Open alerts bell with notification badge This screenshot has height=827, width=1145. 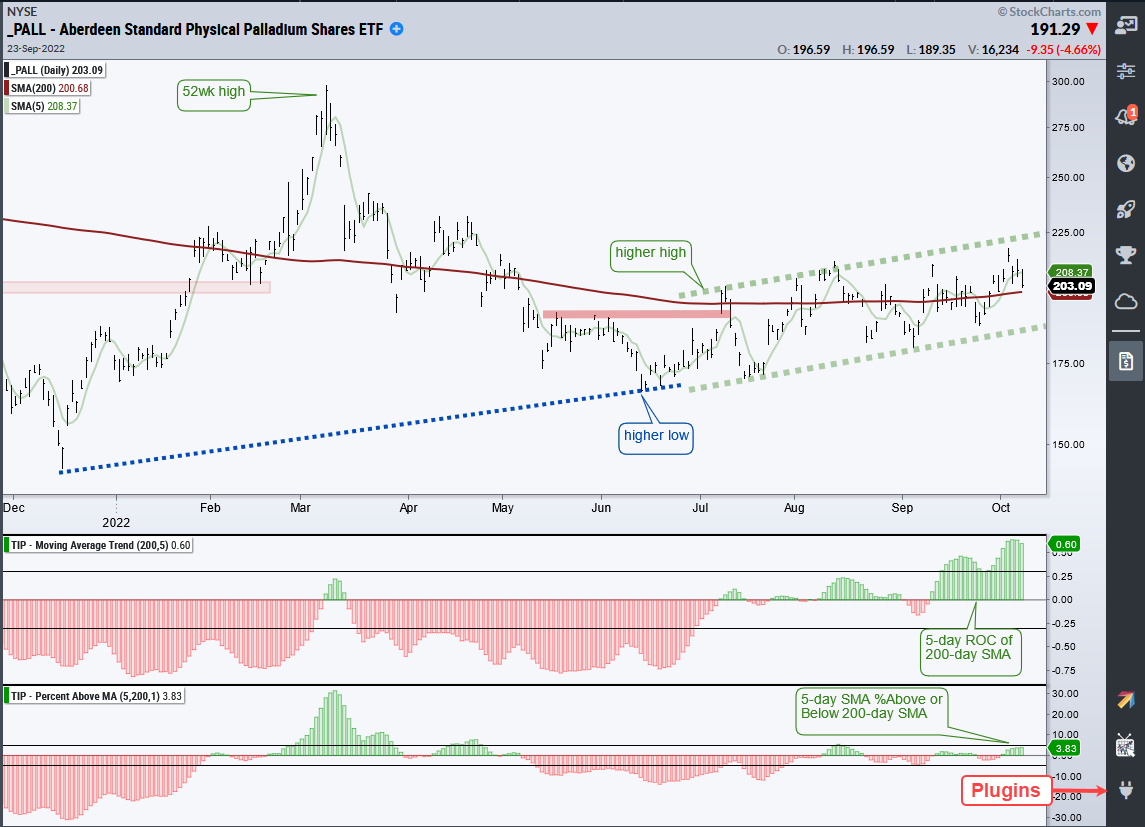pos(1125,116)
